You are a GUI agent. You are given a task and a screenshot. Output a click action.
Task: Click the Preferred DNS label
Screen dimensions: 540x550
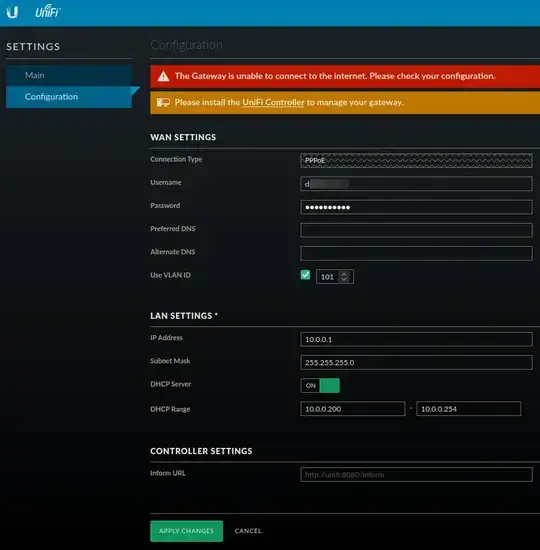click(173, 229)
